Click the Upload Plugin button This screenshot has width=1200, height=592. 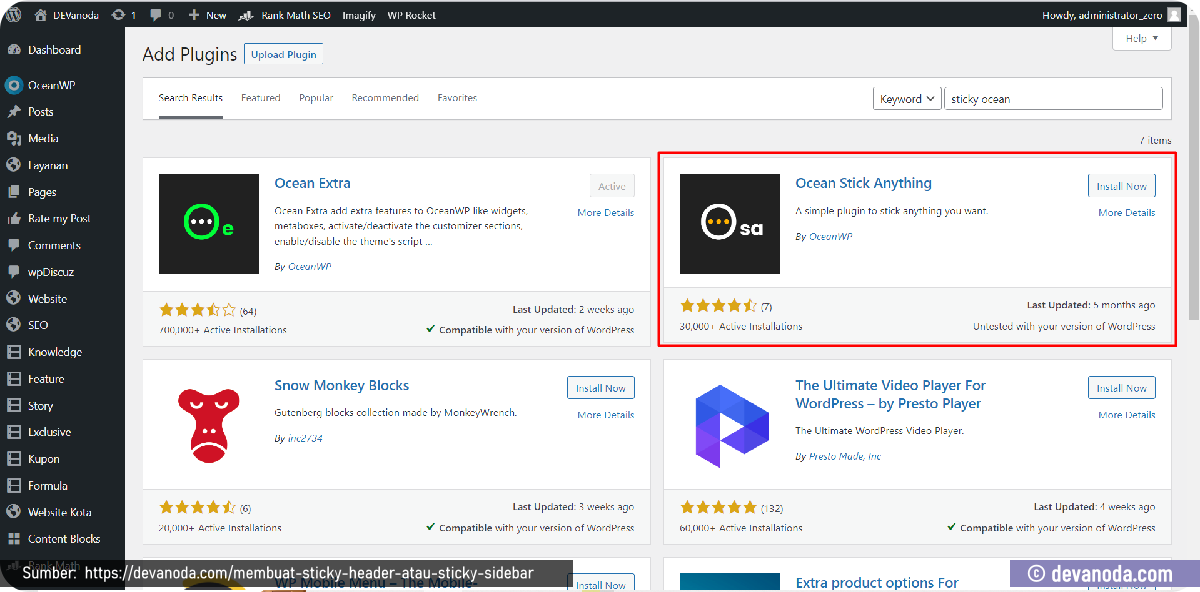click(284, 55)
